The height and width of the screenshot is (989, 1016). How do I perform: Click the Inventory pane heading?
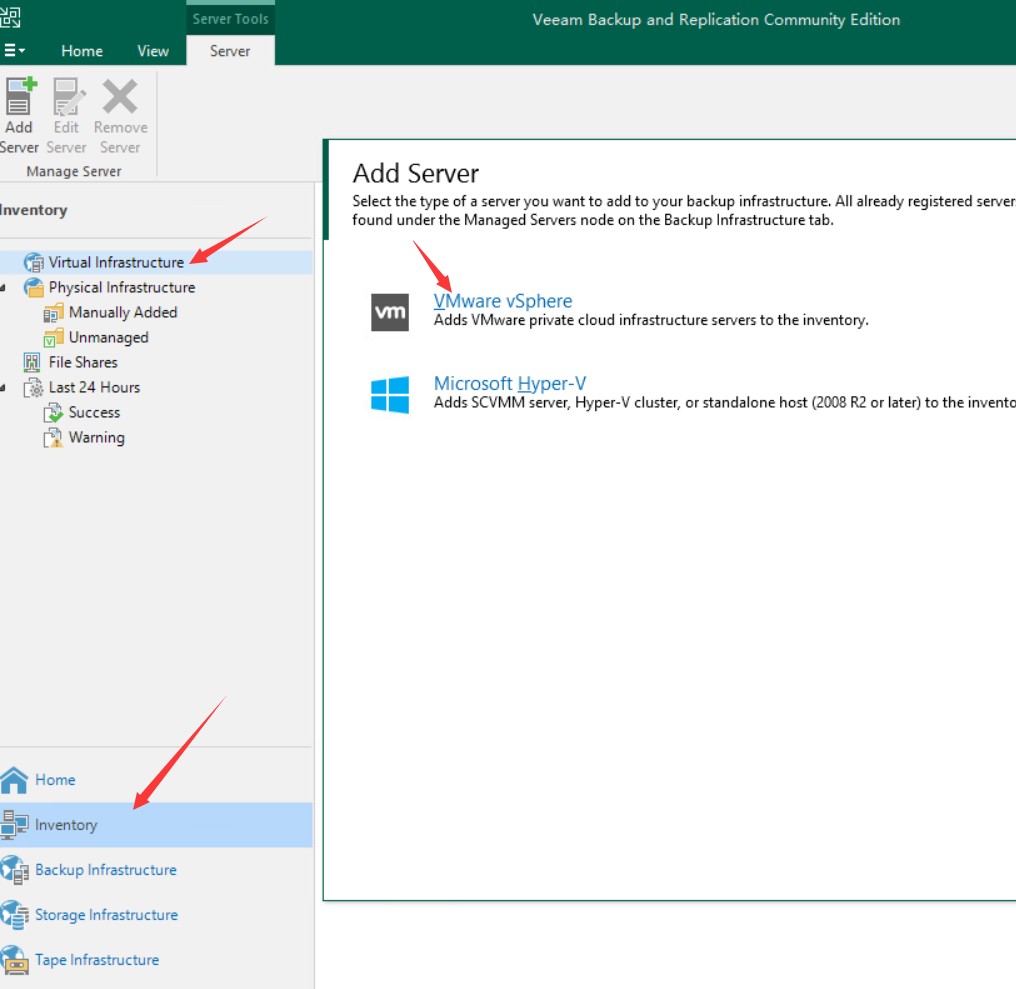click(x=34, y=210)
